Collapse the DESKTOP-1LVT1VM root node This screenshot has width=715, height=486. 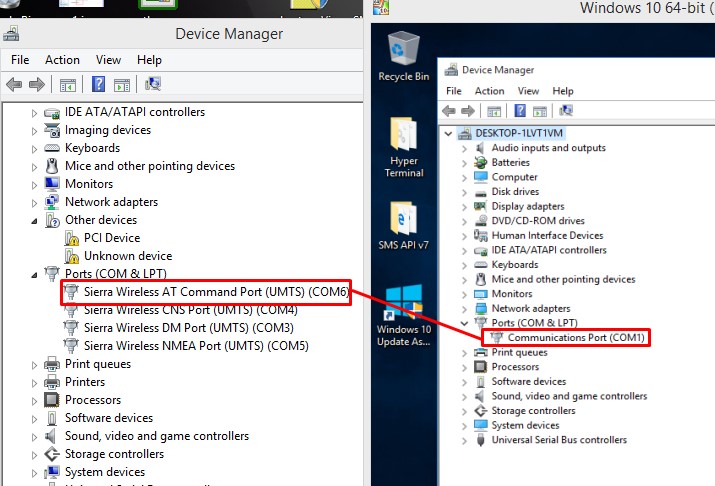pos(447,133)
